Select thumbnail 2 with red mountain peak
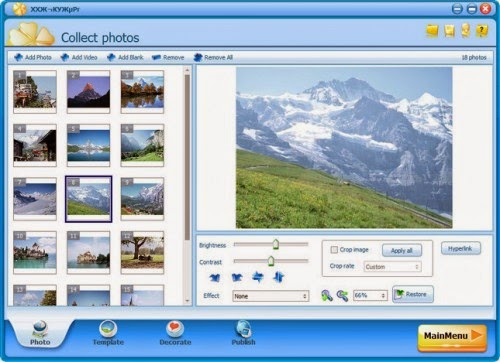 pyautogui.click(x=88, y=92)
